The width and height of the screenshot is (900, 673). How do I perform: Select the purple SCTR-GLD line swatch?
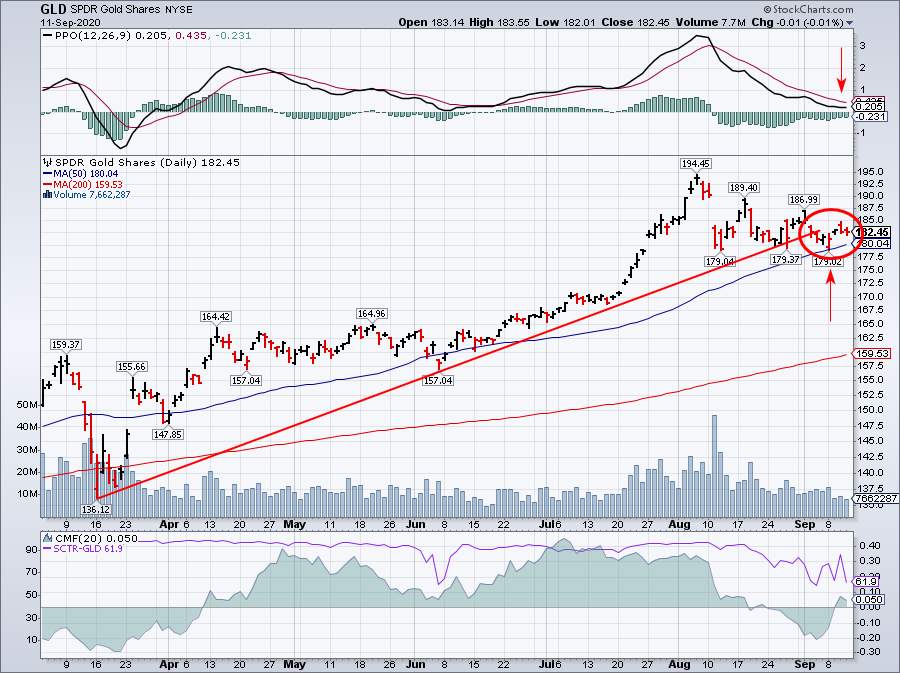click(48, 549)
